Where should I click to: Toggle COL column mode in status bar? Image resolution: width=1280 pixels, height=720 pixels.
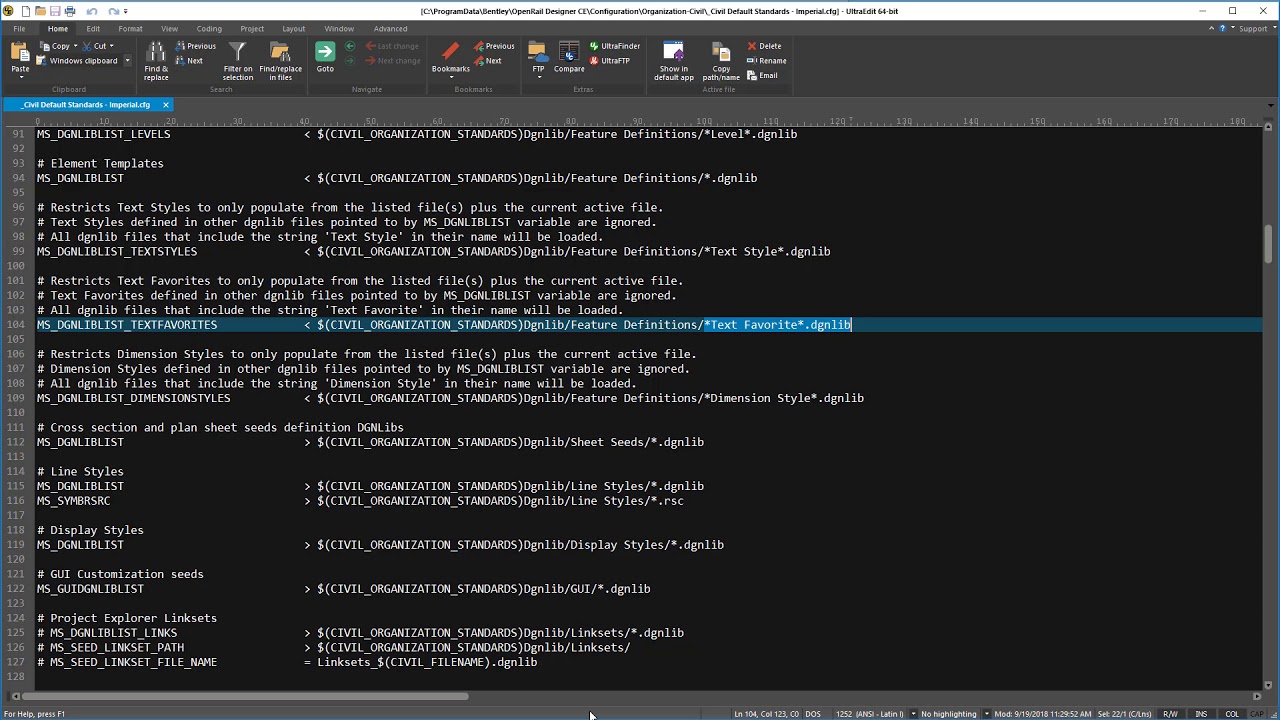click(x=1232, y=714)
